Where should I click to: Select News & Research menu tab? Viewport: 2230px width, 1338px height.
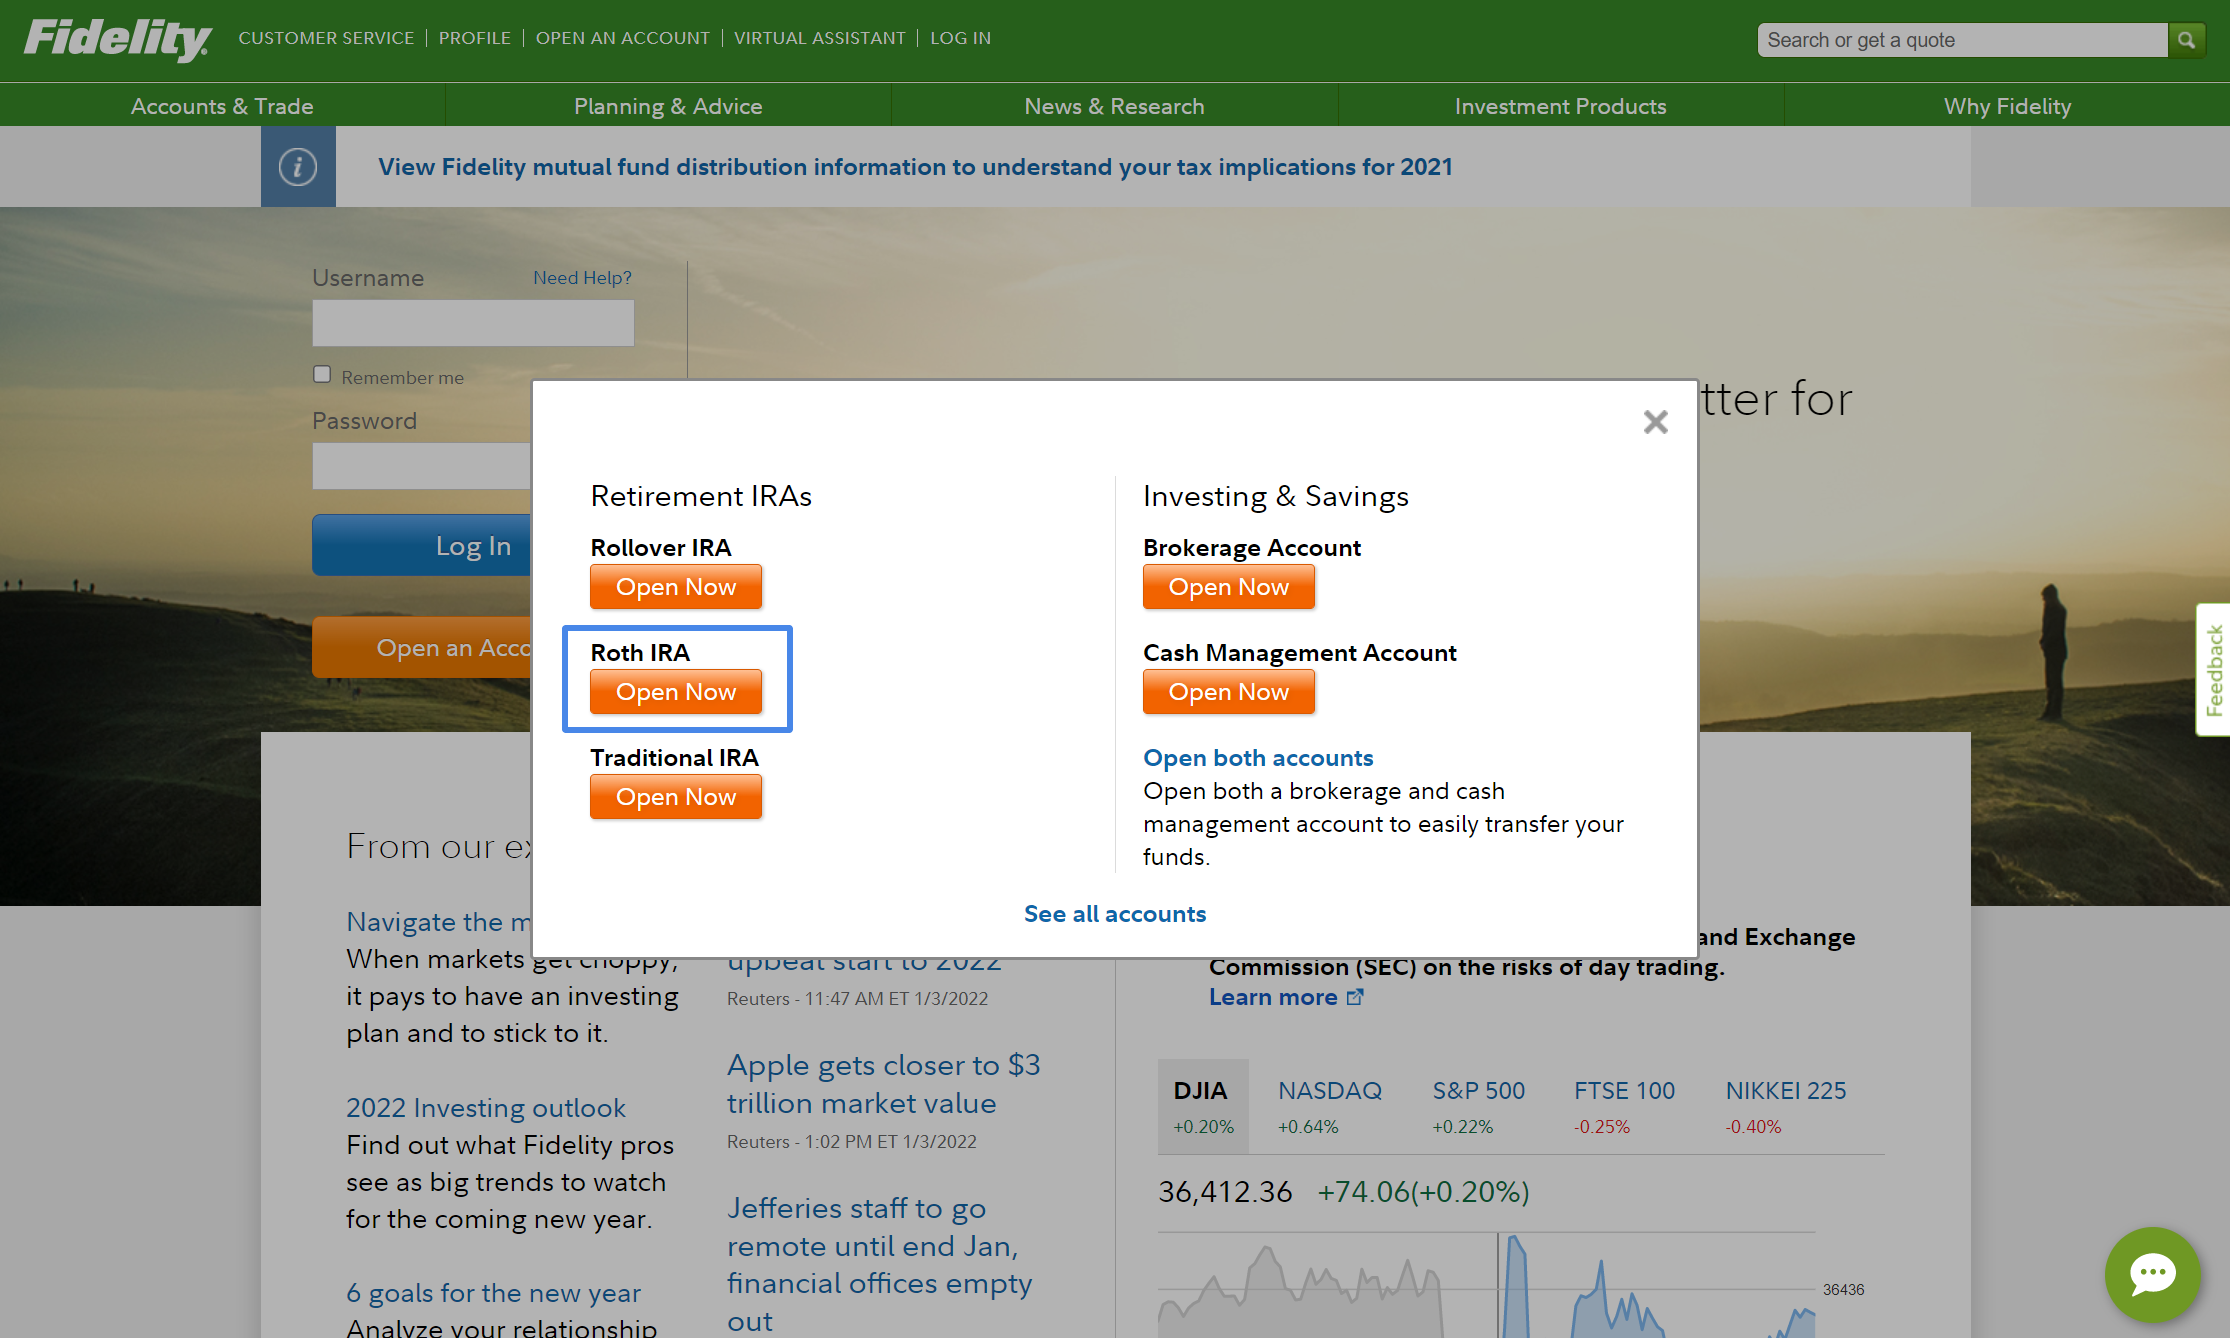coord(1115,105)
